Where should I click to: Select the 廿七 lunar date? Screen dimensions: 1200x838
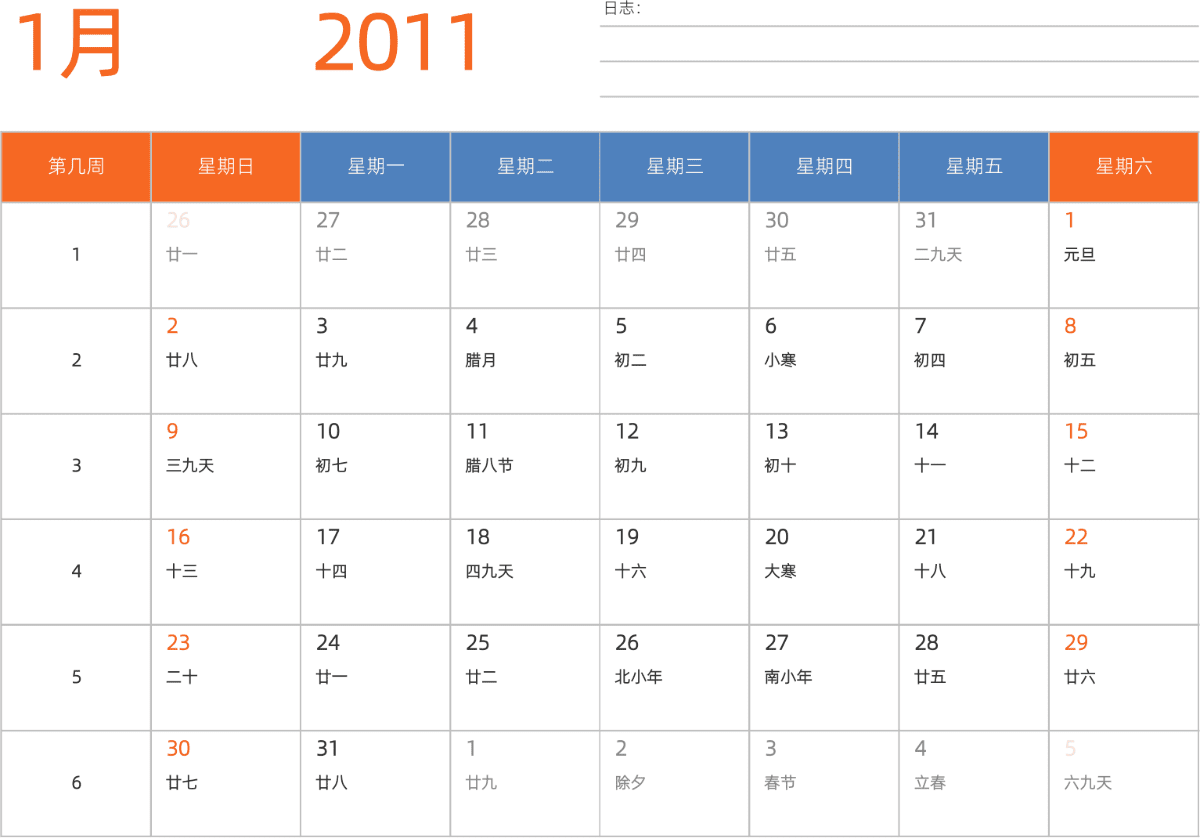[182, 783]
